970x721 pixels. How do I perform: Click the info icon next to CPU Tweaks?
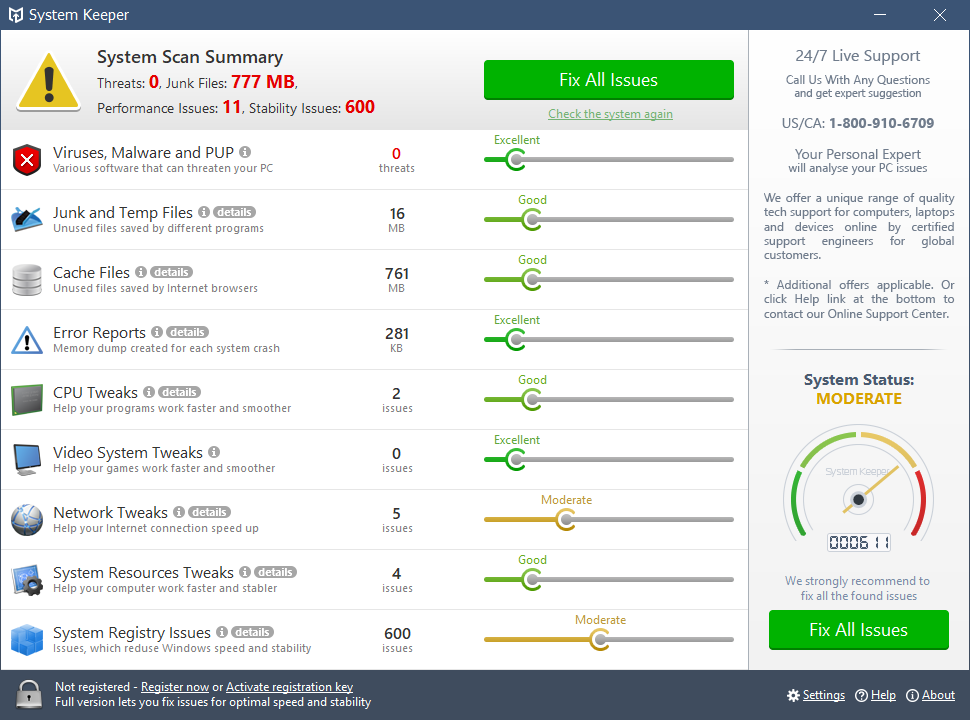tap(149, 392)
